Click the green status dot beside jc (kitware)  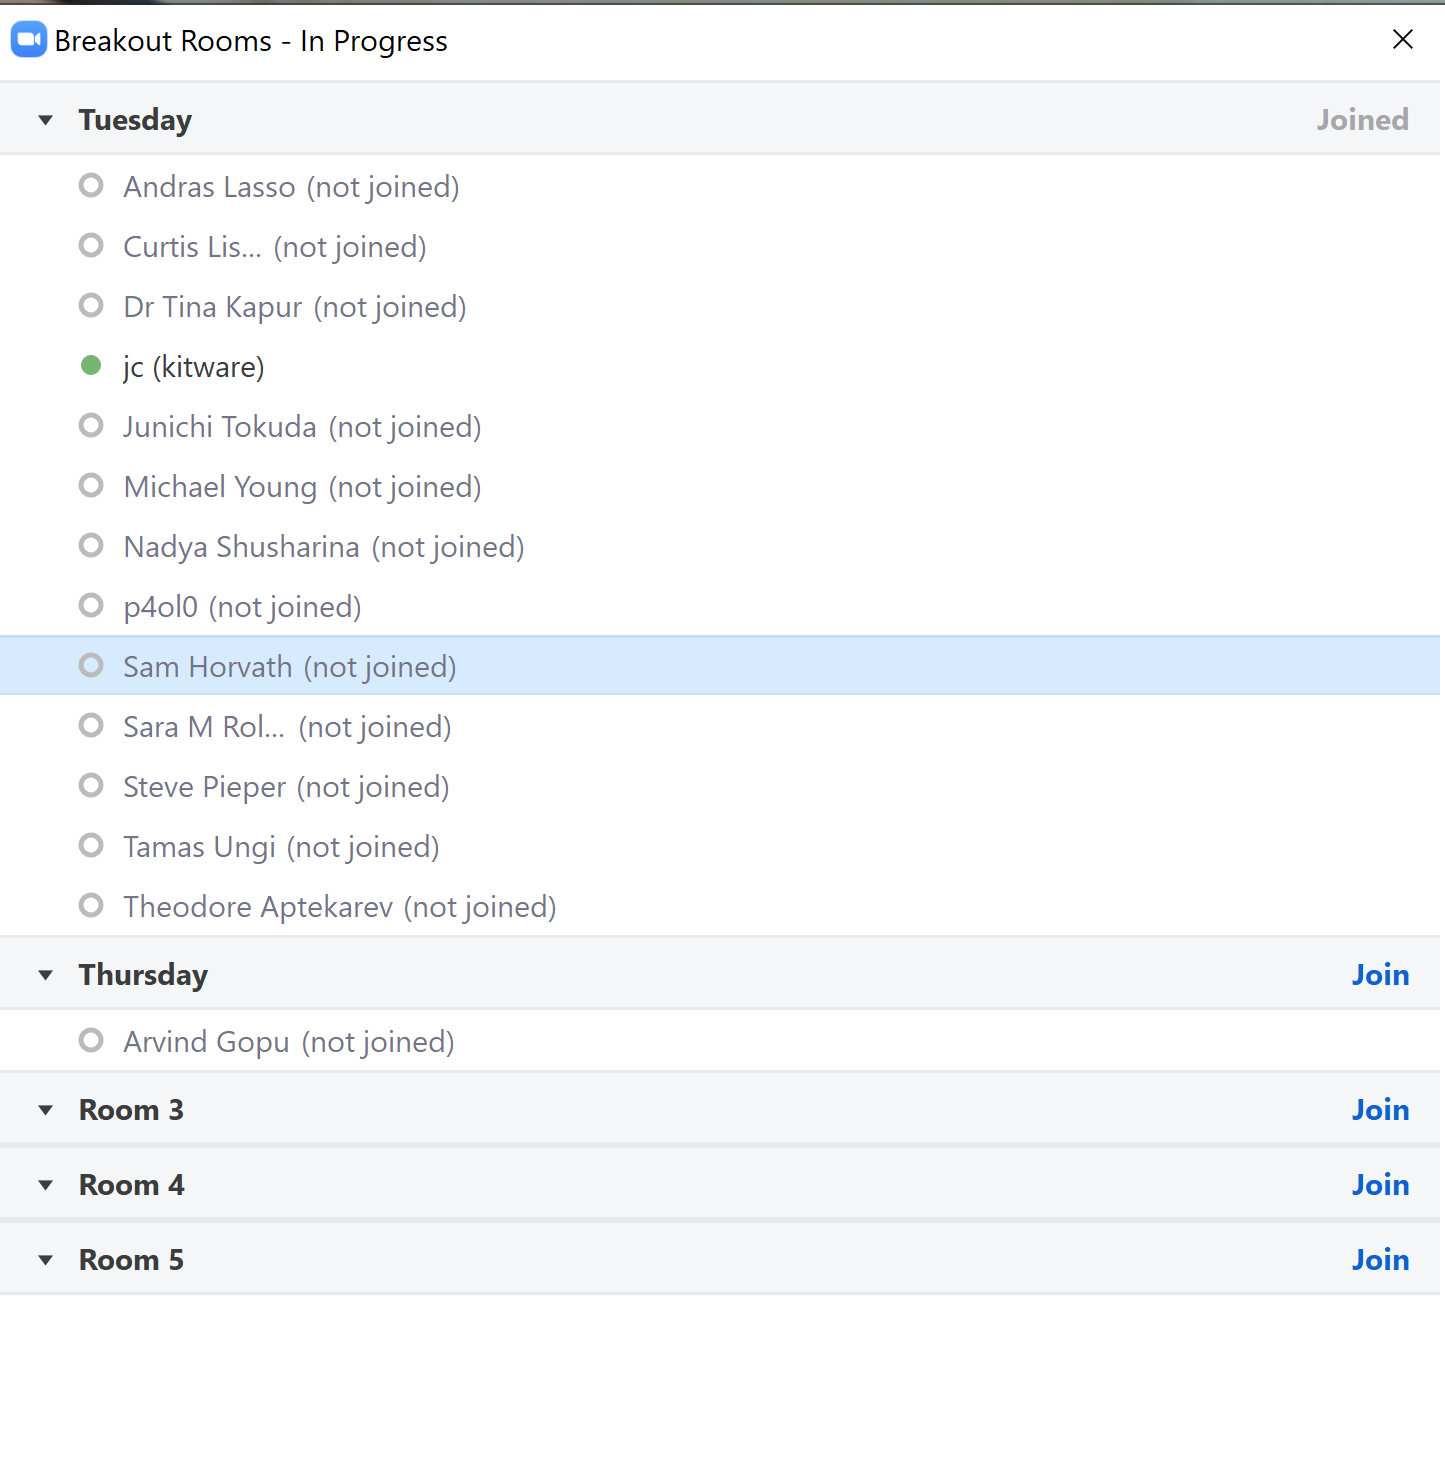coord(91,366)
